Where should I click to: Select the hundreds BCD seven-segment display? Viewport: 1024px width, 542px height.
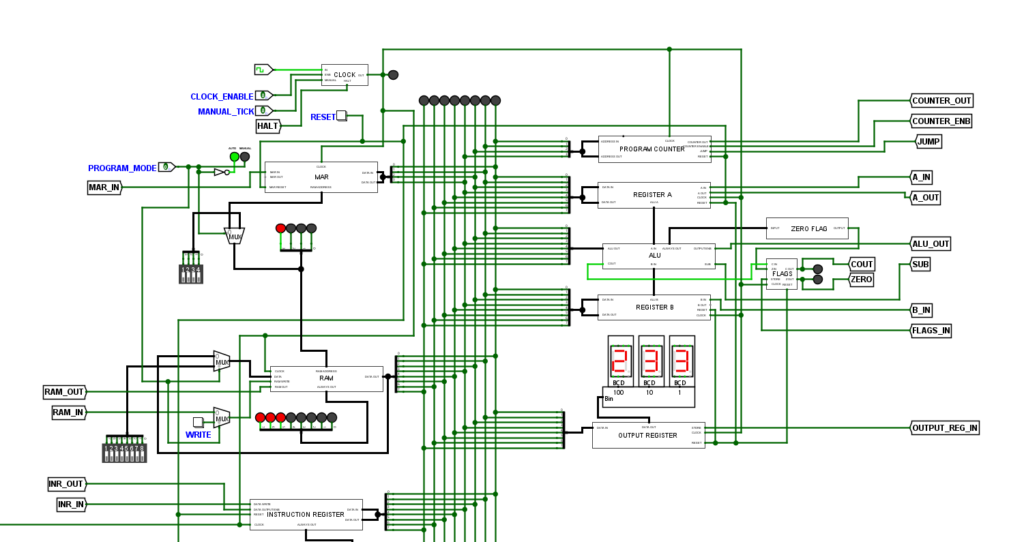pyautogui.click(x=619, y=360)
